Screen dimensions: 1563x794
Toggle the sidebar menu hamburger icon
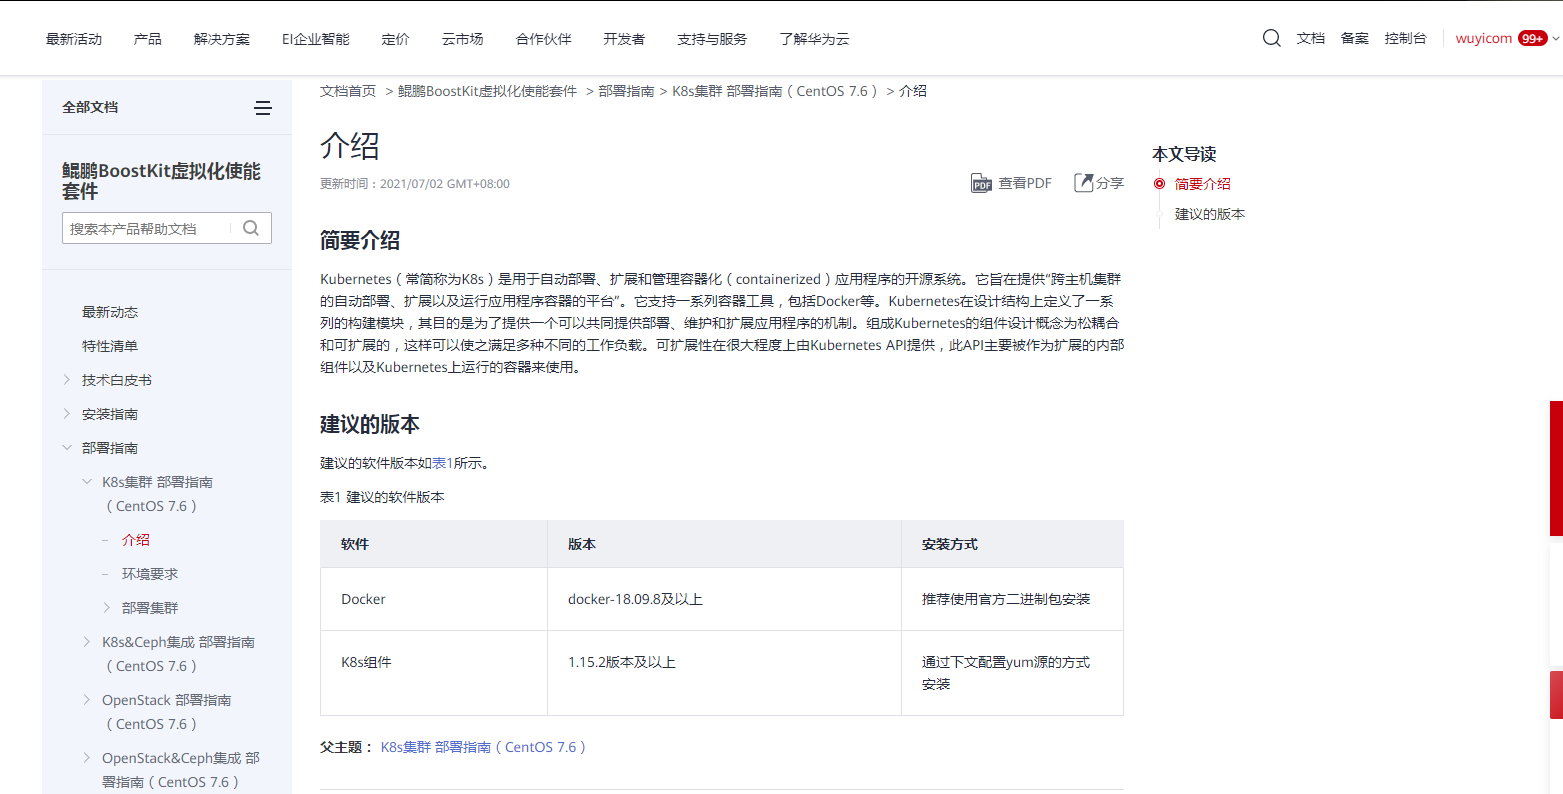pyautogui.click(x=263, y=108)
